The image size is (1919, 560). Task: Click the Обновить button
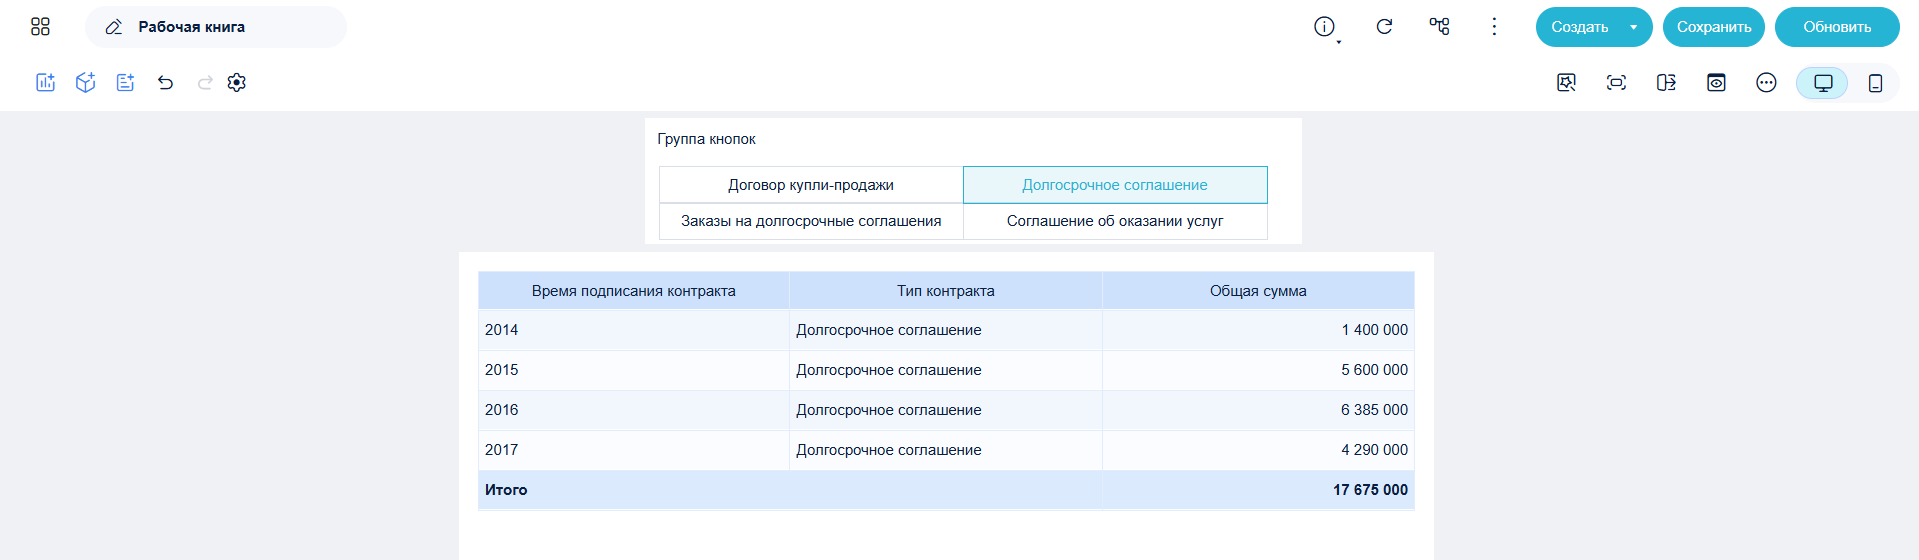pos(1837,27)
